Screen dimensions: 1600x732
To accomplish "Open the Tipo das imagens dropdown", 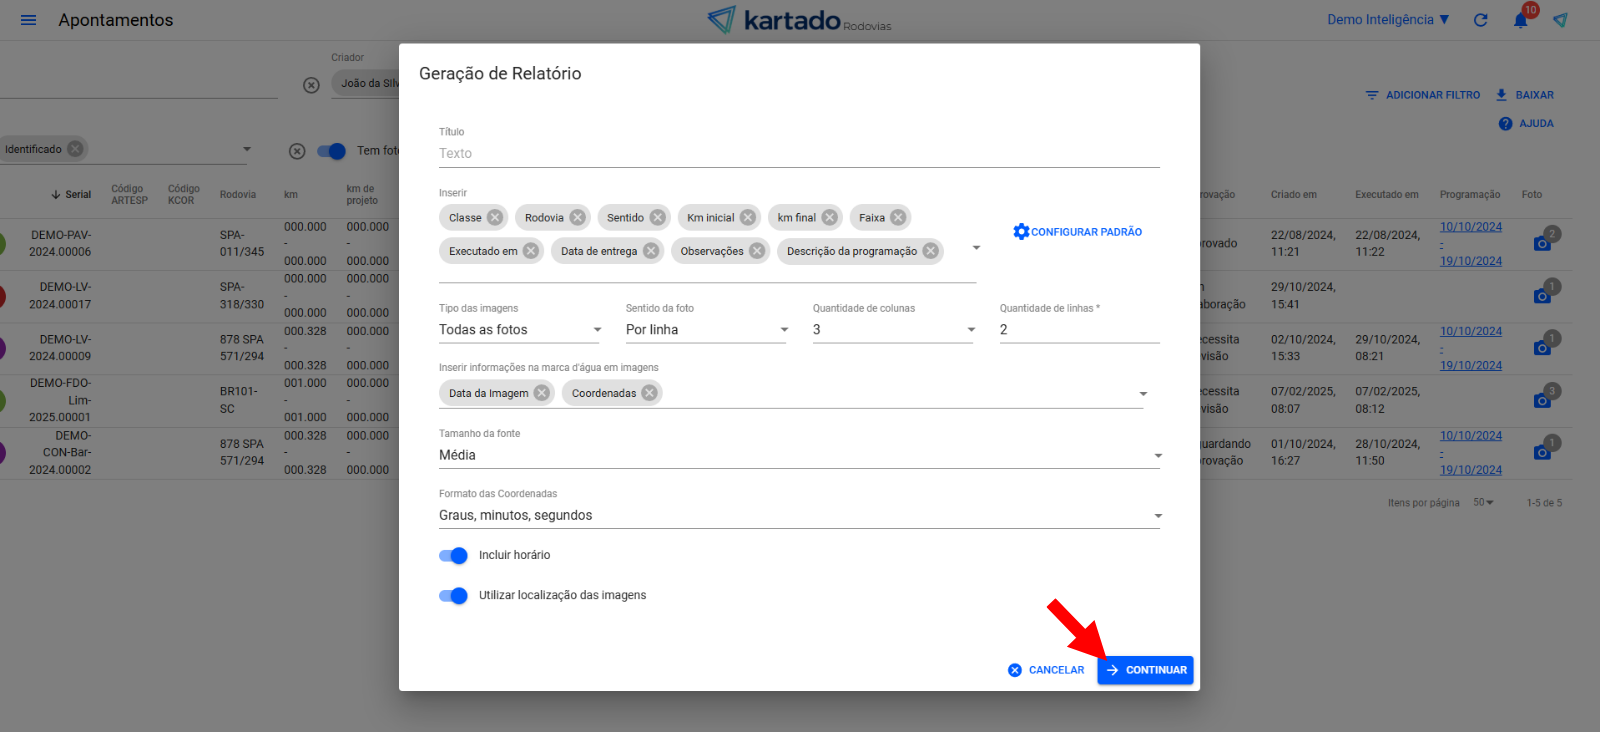I will (x=520, y=330).
